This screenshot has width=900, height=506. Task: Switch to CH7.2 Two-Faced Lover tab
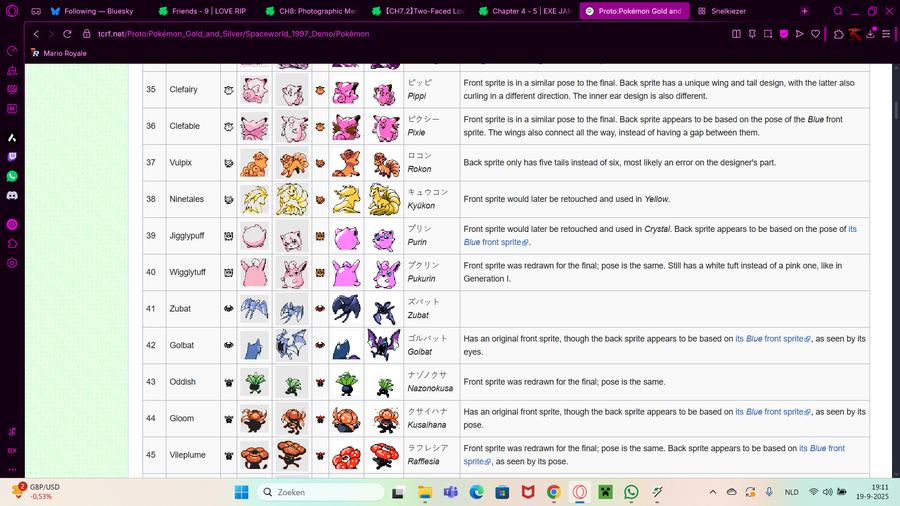tap(419, 11)
